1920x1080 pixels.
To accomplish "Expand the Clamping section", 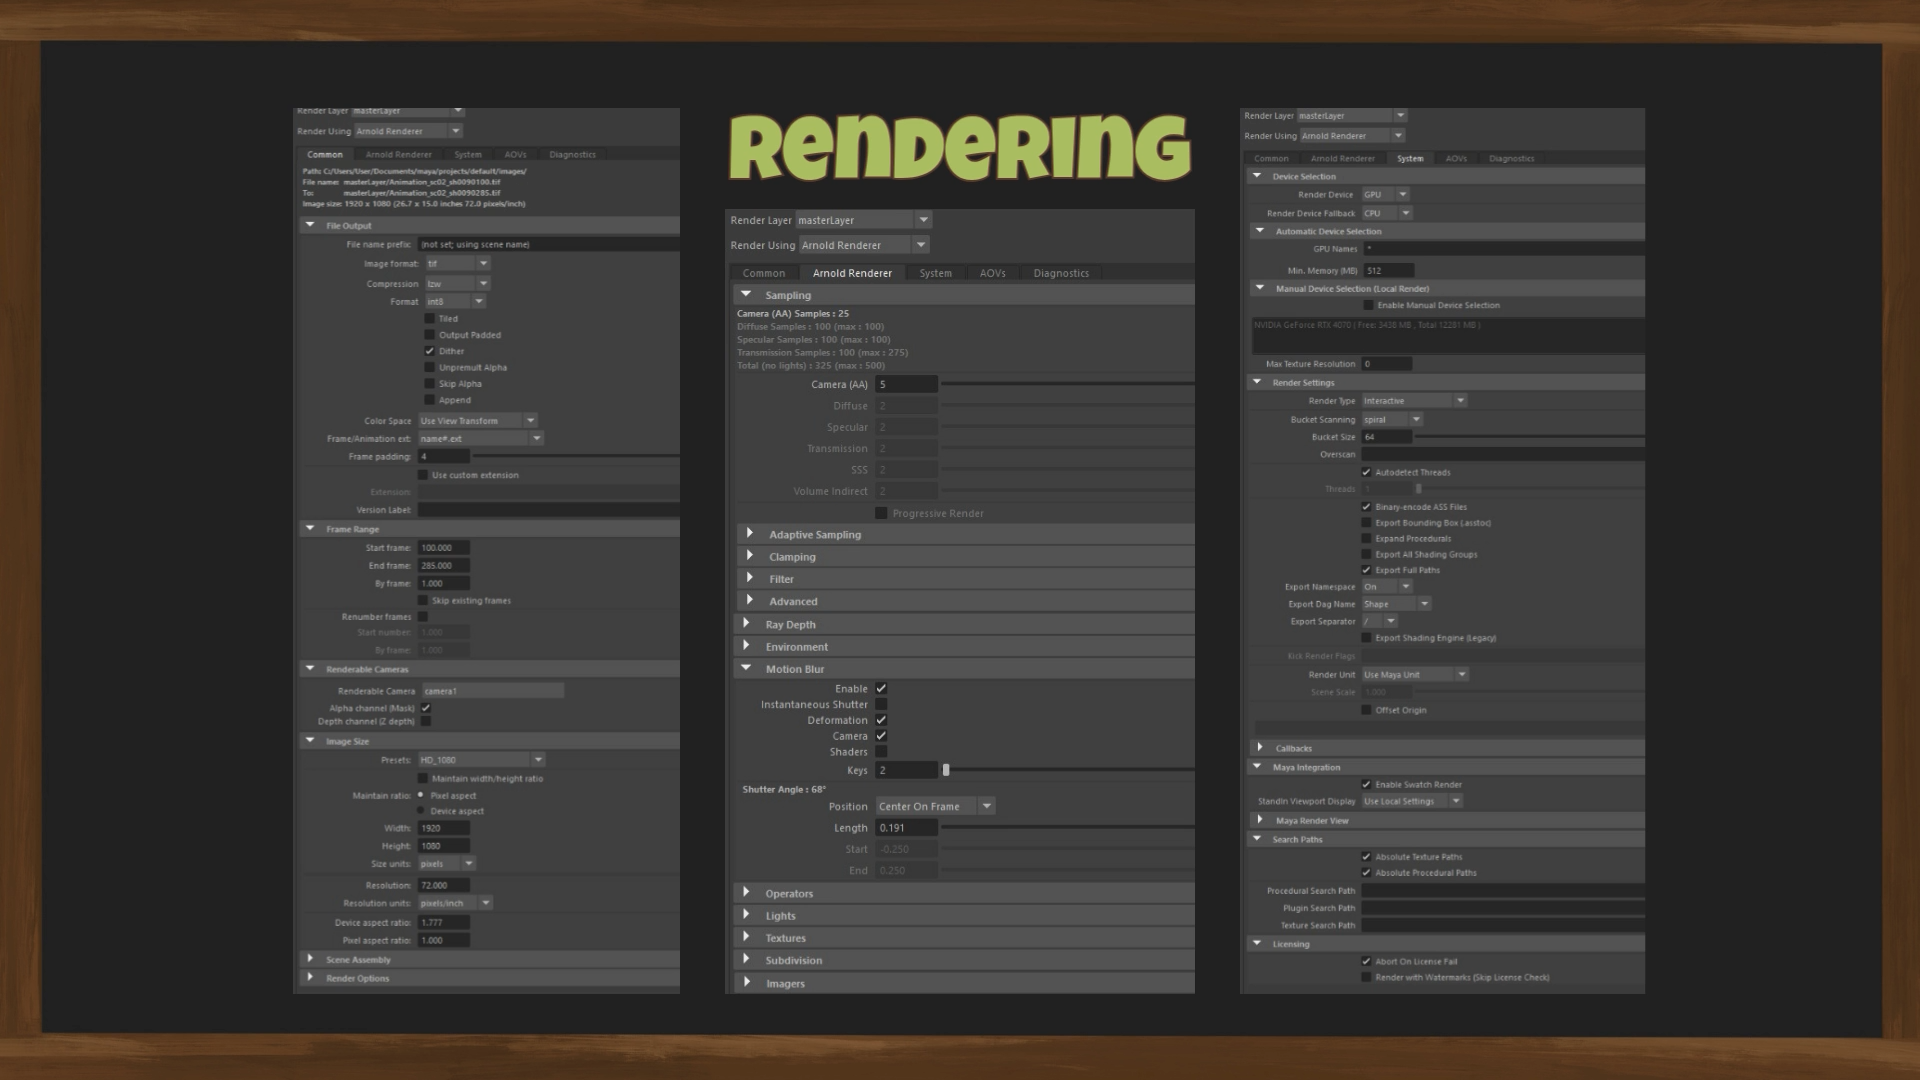I will tap(750, 556).
